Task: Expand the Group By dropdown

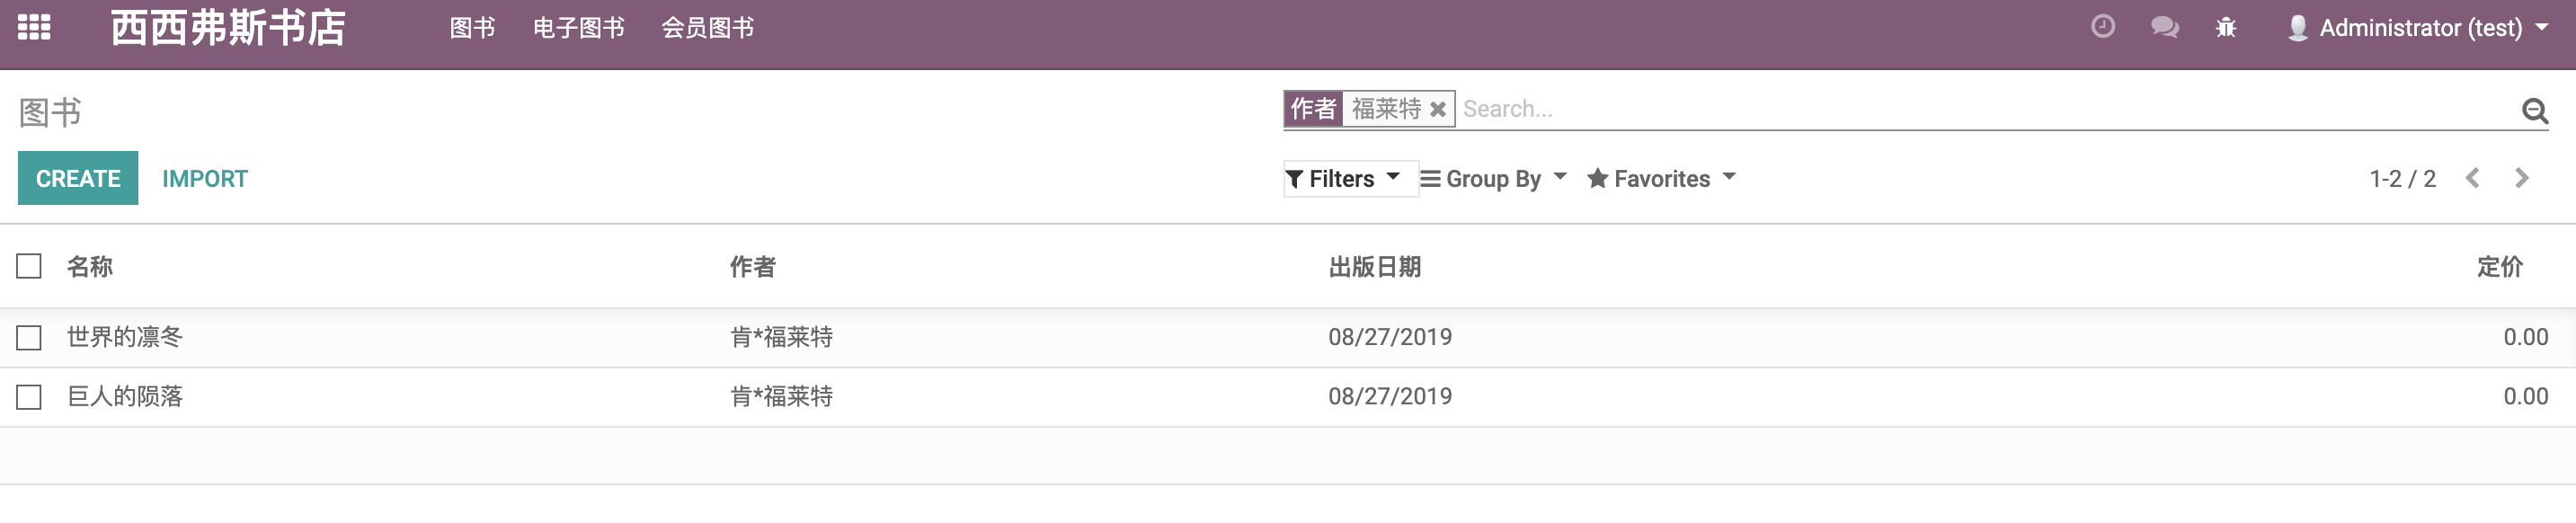Action: coord(1494,178)
